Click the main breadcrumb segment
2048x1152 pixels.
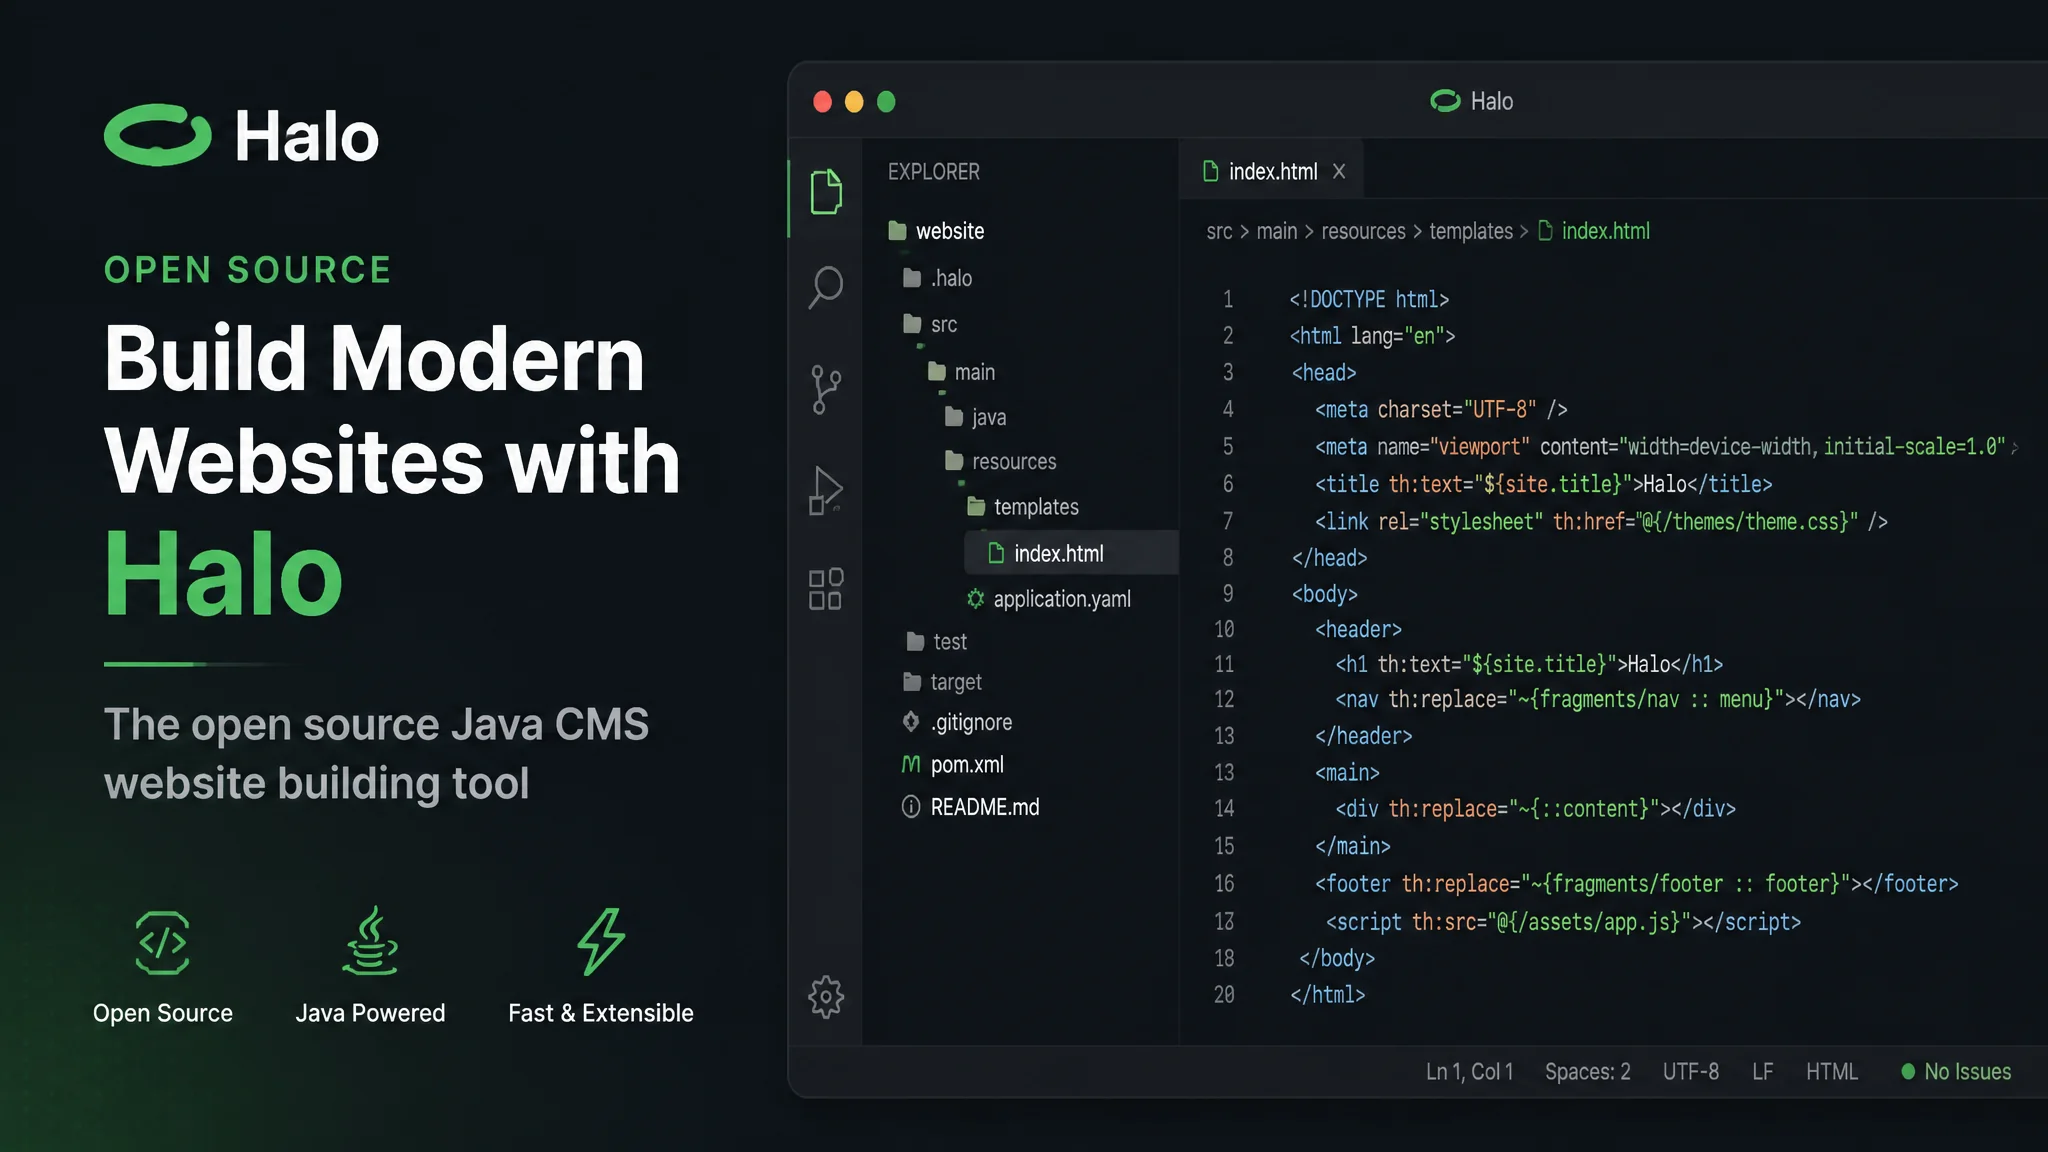[x=1277, y=231]
